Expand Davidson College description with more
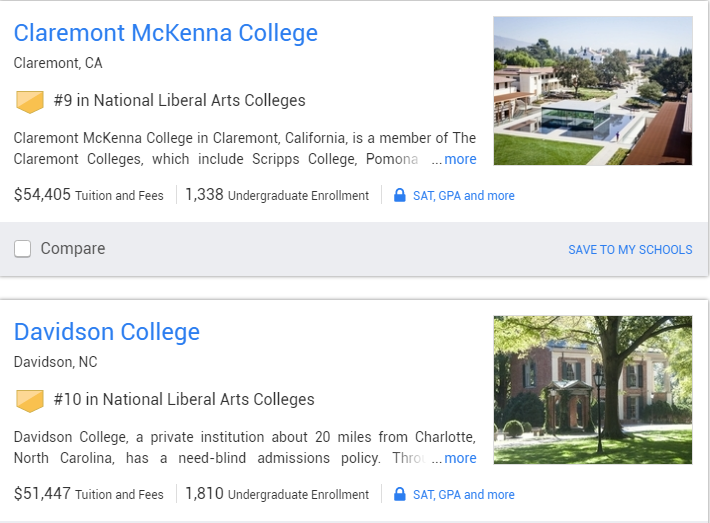This screenshot has height=523, width=710. pos(460,459)
